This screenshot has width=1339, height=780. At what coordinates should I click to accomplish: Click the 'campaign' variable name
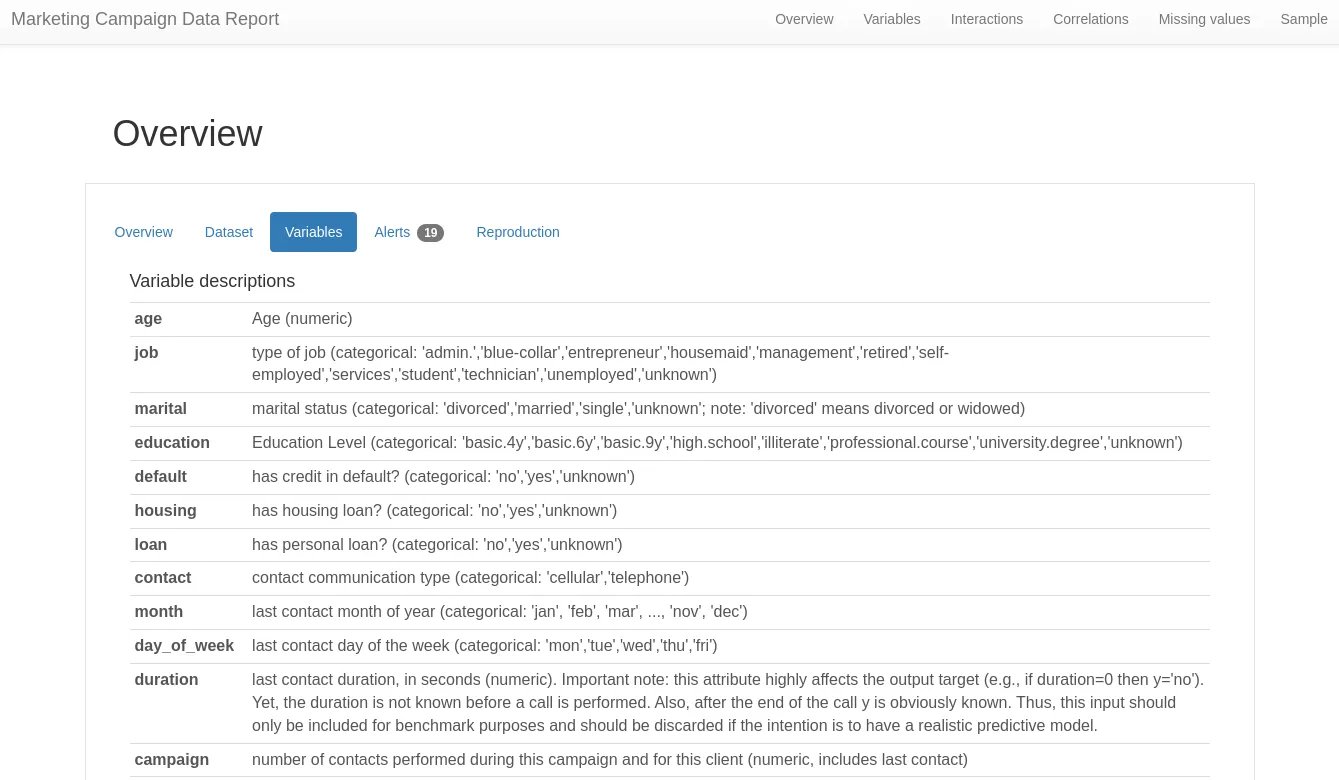[172, 760]
